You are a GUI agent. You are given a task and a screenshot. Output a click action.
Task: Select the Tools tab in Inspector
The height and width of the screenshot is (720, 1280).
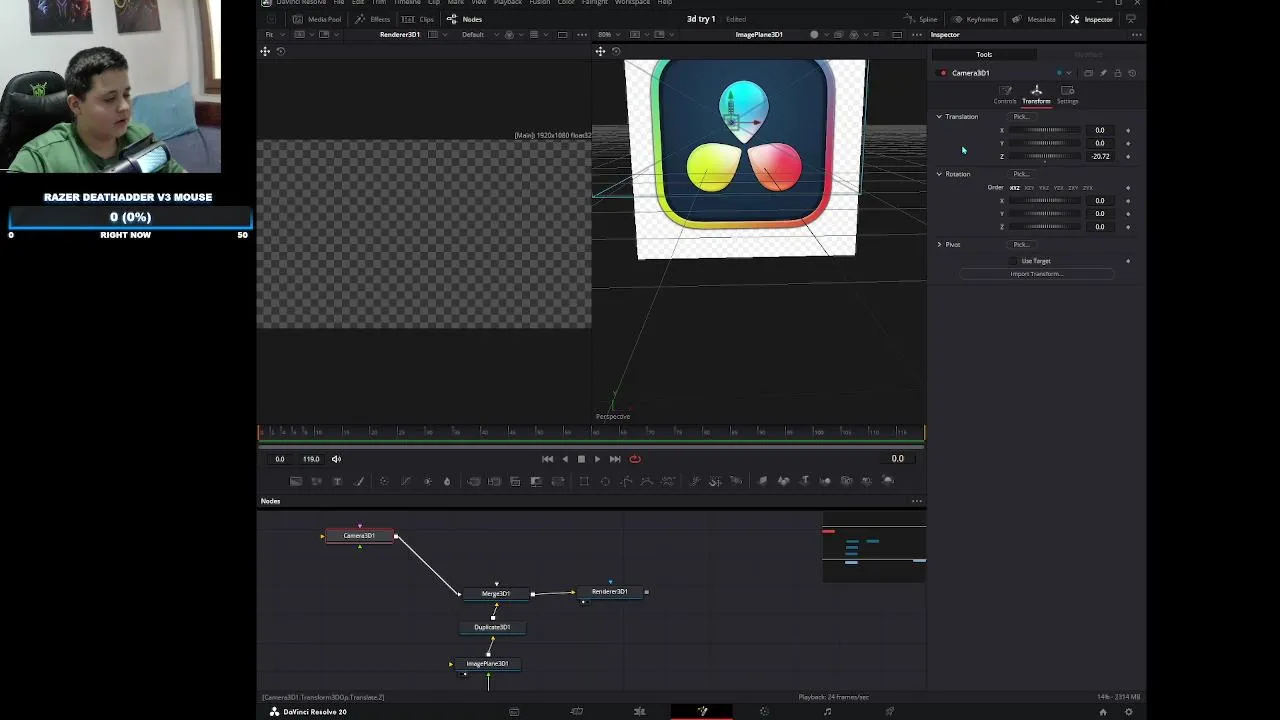[984, 54]
